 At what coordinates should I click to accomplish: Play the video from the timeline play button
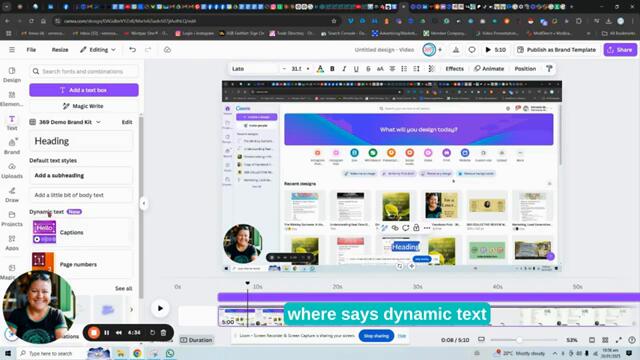click(160, 309)
